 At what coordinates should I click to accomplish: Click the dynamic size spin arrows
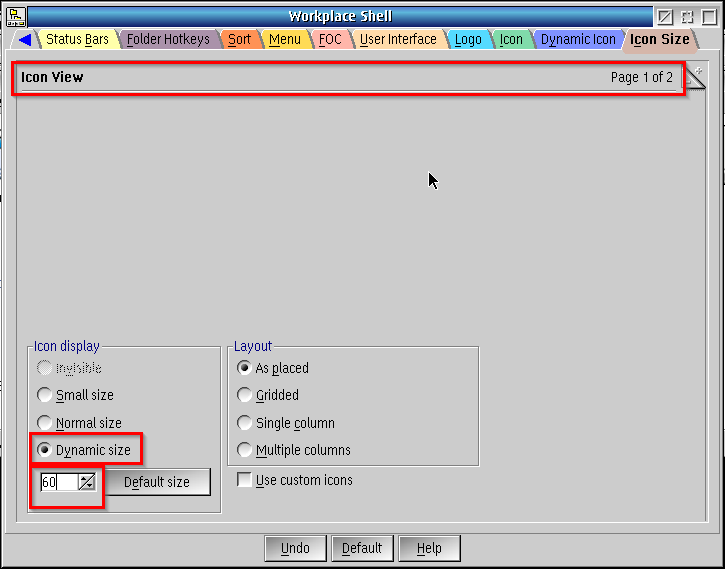point(86,482)
